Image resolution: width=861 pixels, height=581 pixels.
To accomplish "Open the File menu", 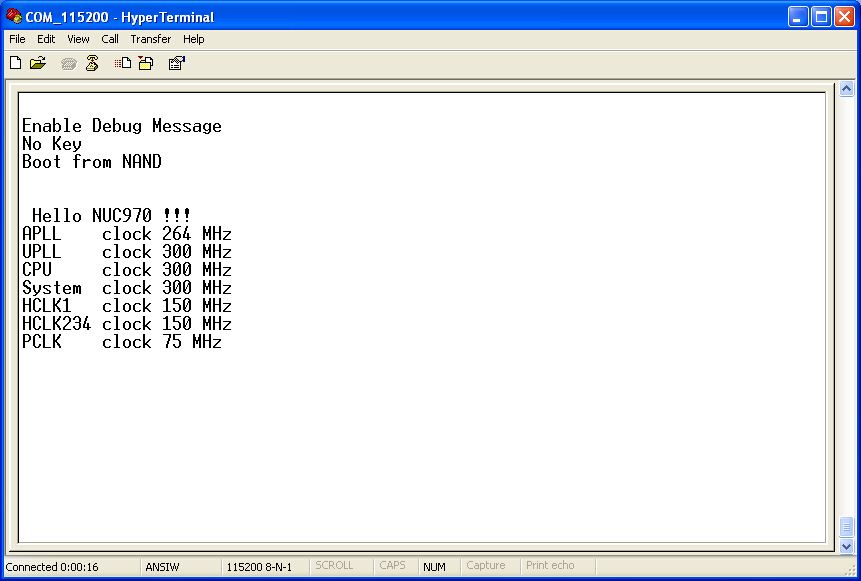I will pyautogui.click(x=17, y=39).
